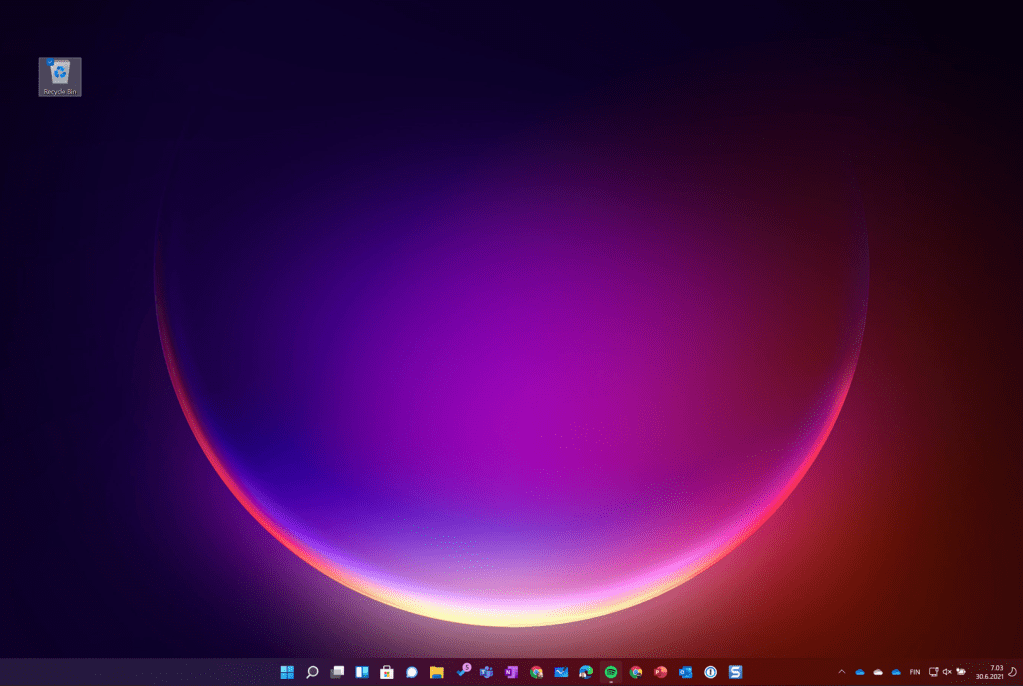This screenshot has width=1023, height=686.
Task: Open Microsoft Teams in taskbar
Action: point(486,672)
